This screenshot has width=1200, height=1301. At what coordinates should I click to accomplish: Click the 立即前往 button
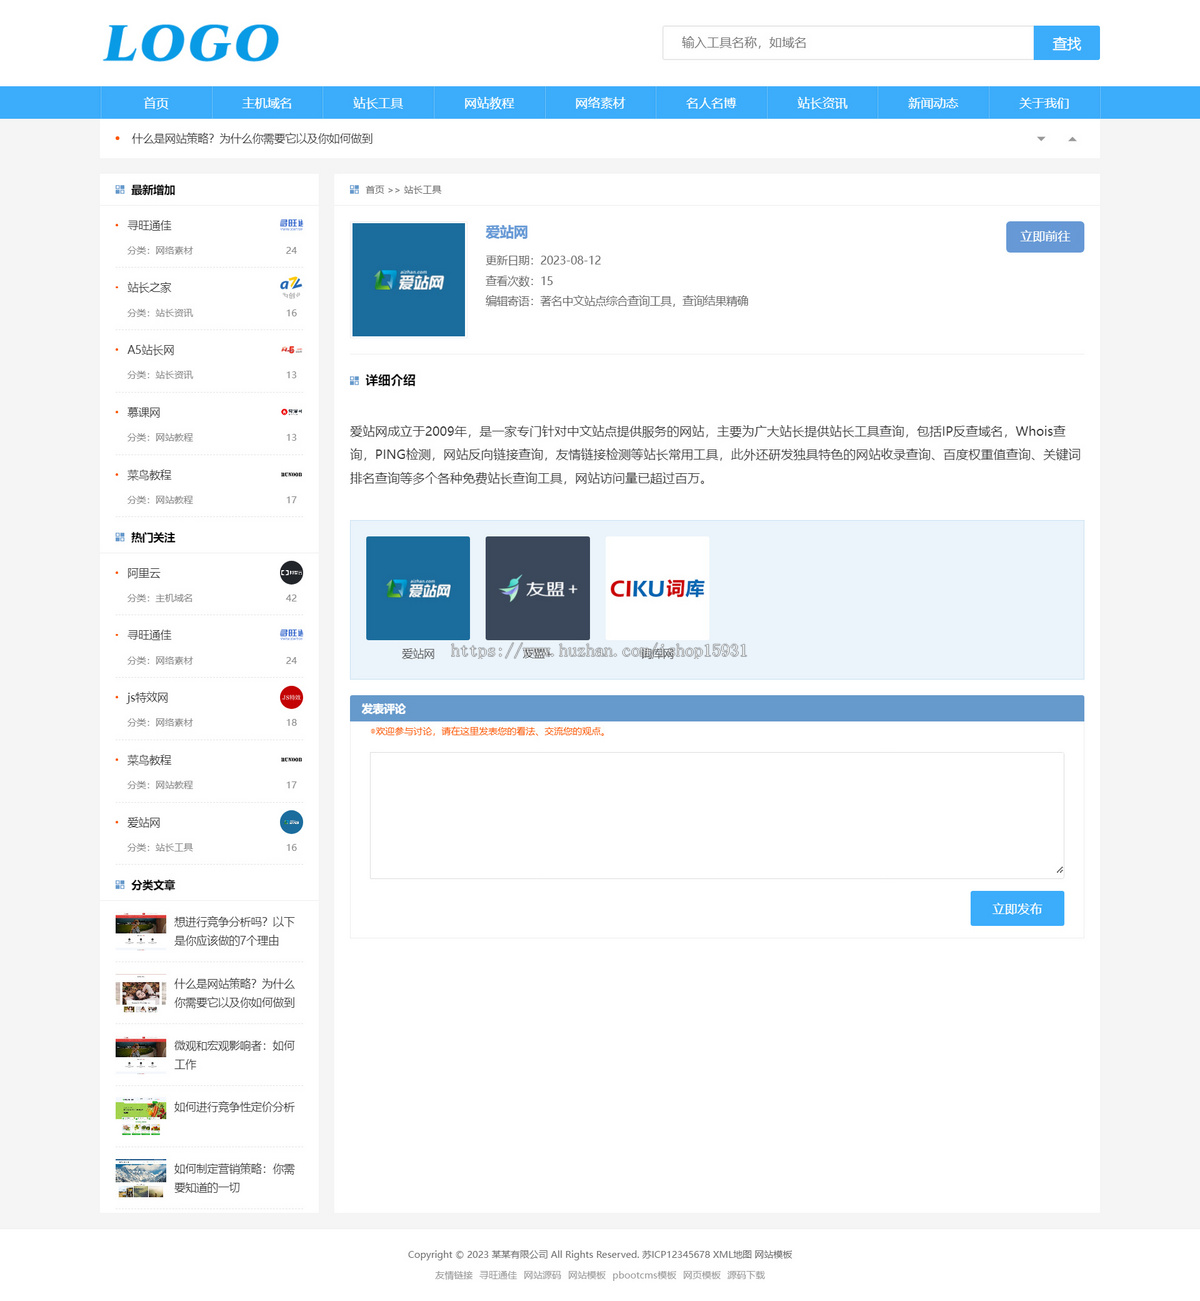tap(1044, 237)
